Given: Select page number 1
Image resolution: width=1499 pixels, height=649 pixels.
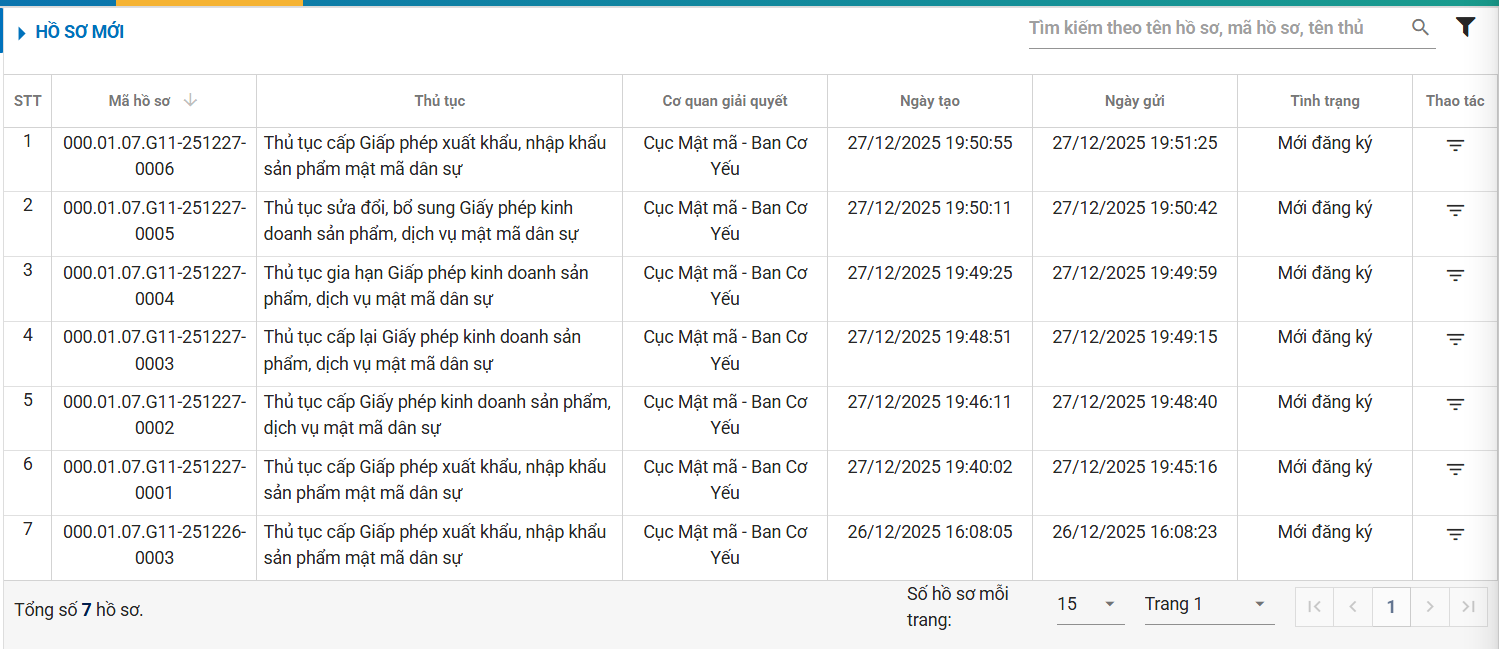Looking at the screenshot, I should 1391,606.
